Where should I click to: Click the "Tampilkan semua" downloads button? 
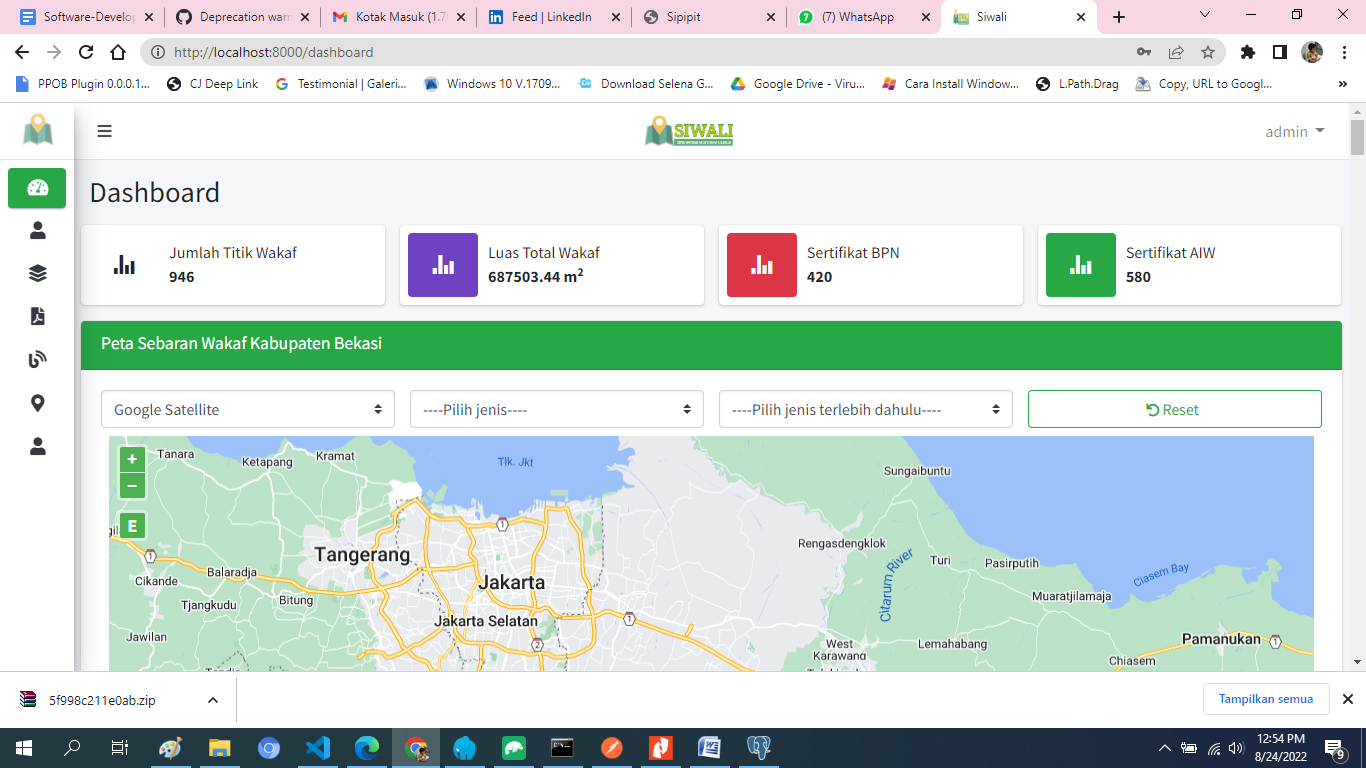1265,699
